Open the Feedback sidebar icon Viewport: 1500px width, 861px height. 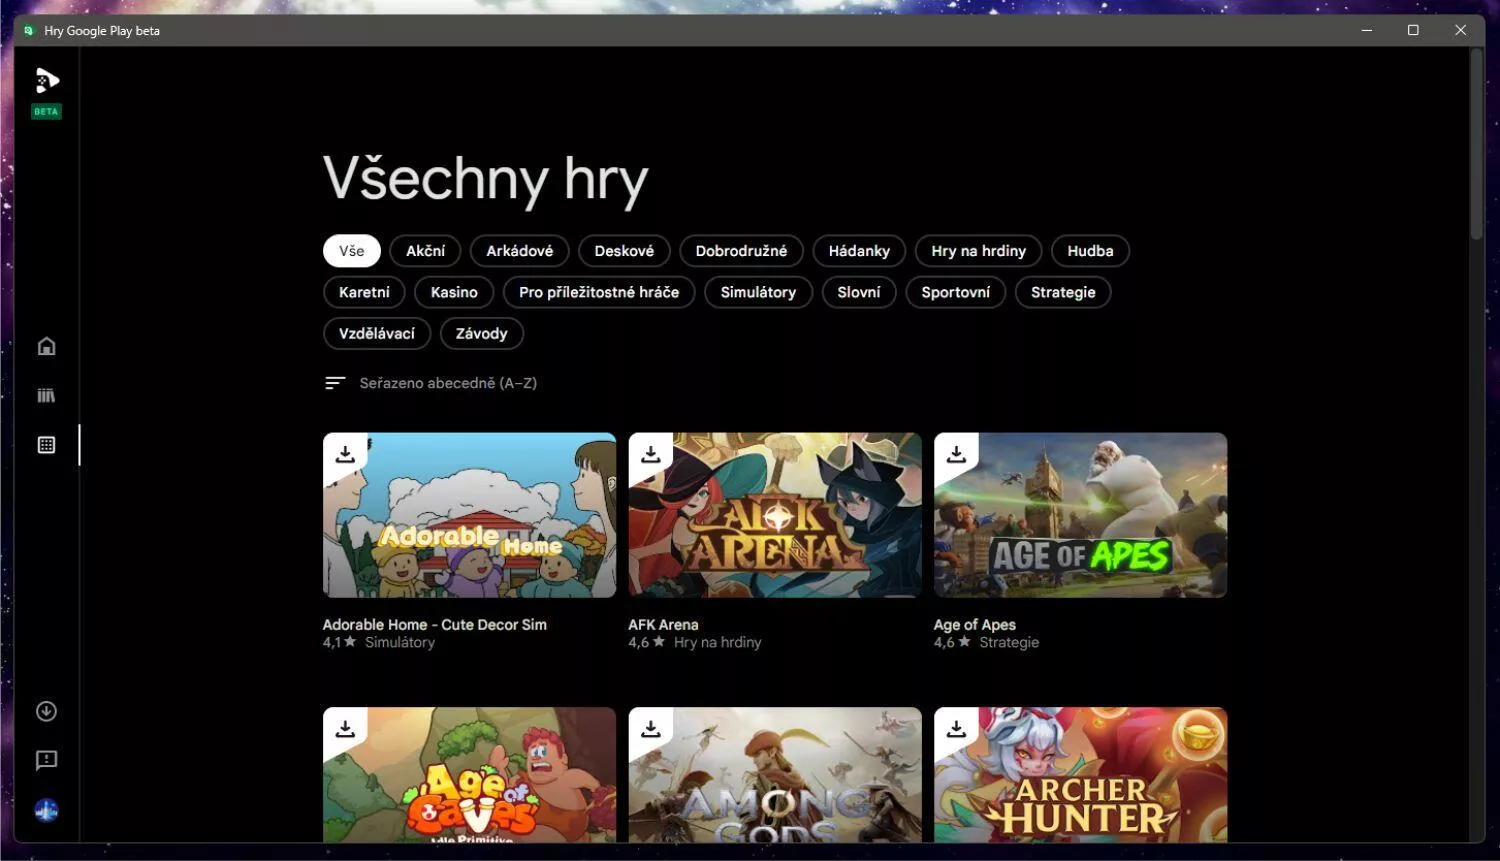(46, 760)
